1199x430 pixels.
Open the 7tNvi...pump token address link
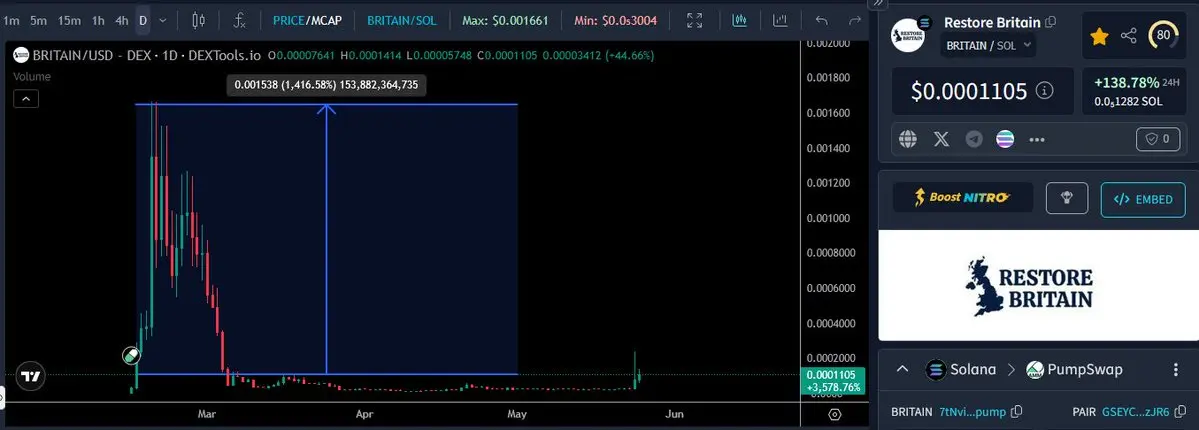pyautogui.click(x=972, y=412)
